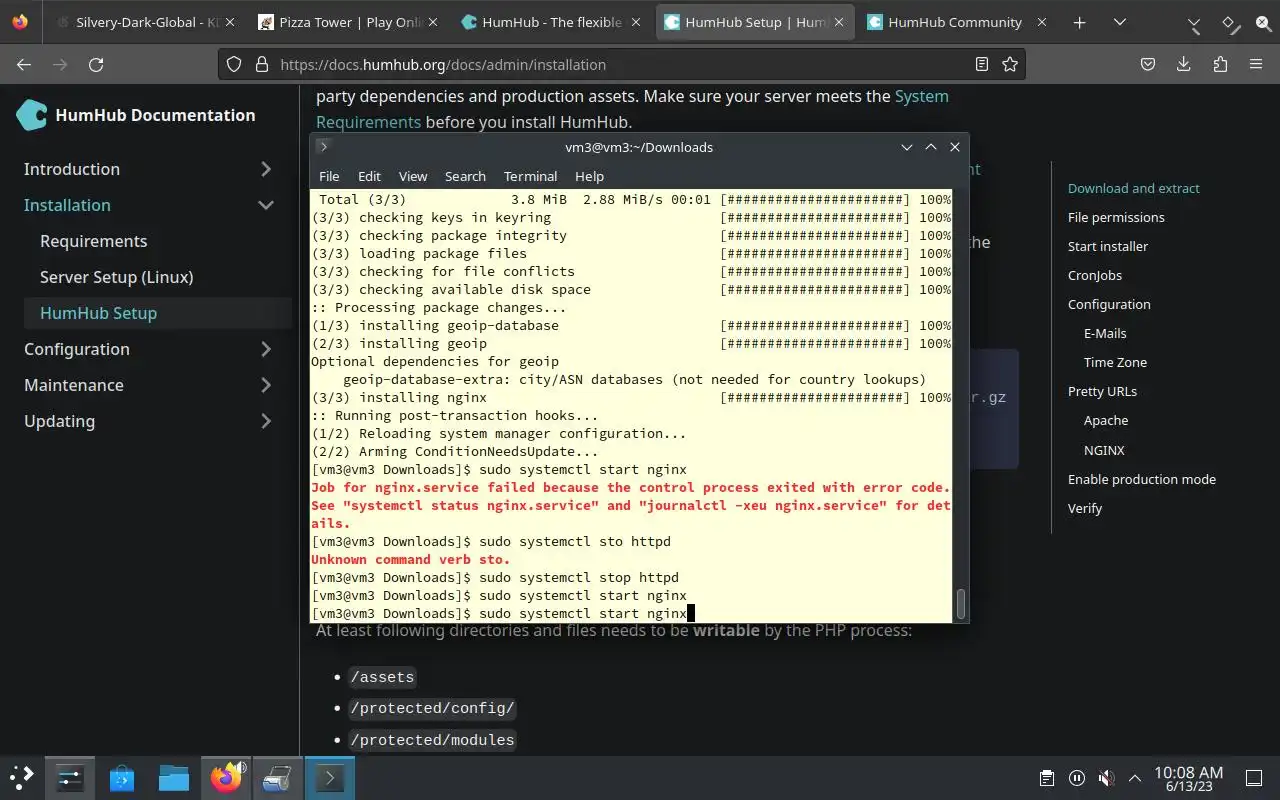Open the terminal File menu
1280x800 pixels.
[x=329, y=176]
